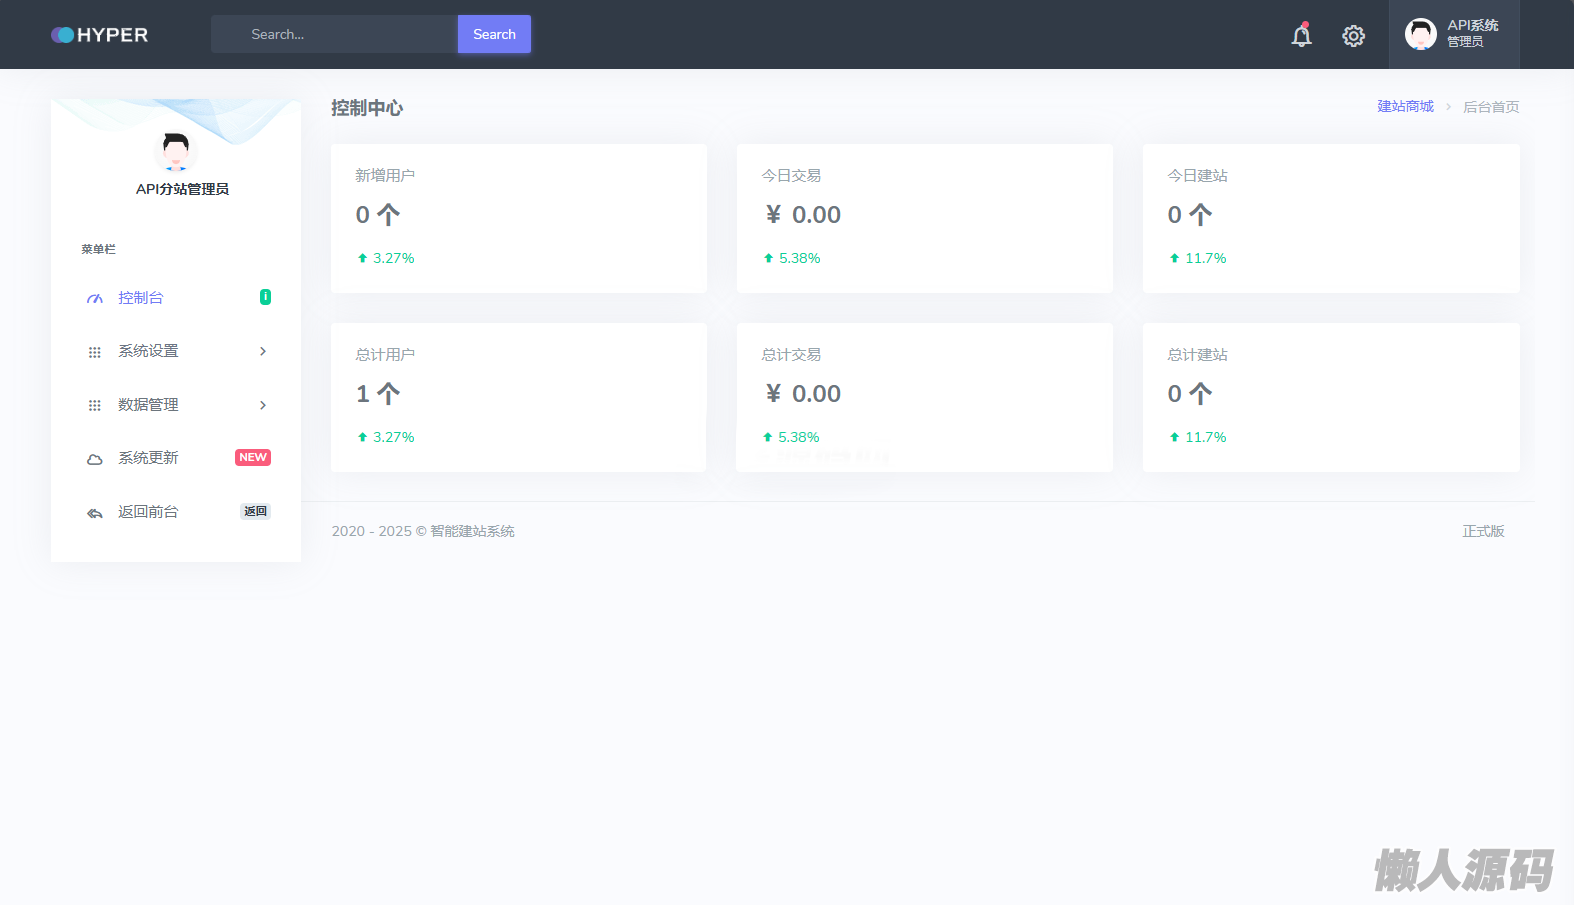Select the 控制台 menu item

click(141, 298)
